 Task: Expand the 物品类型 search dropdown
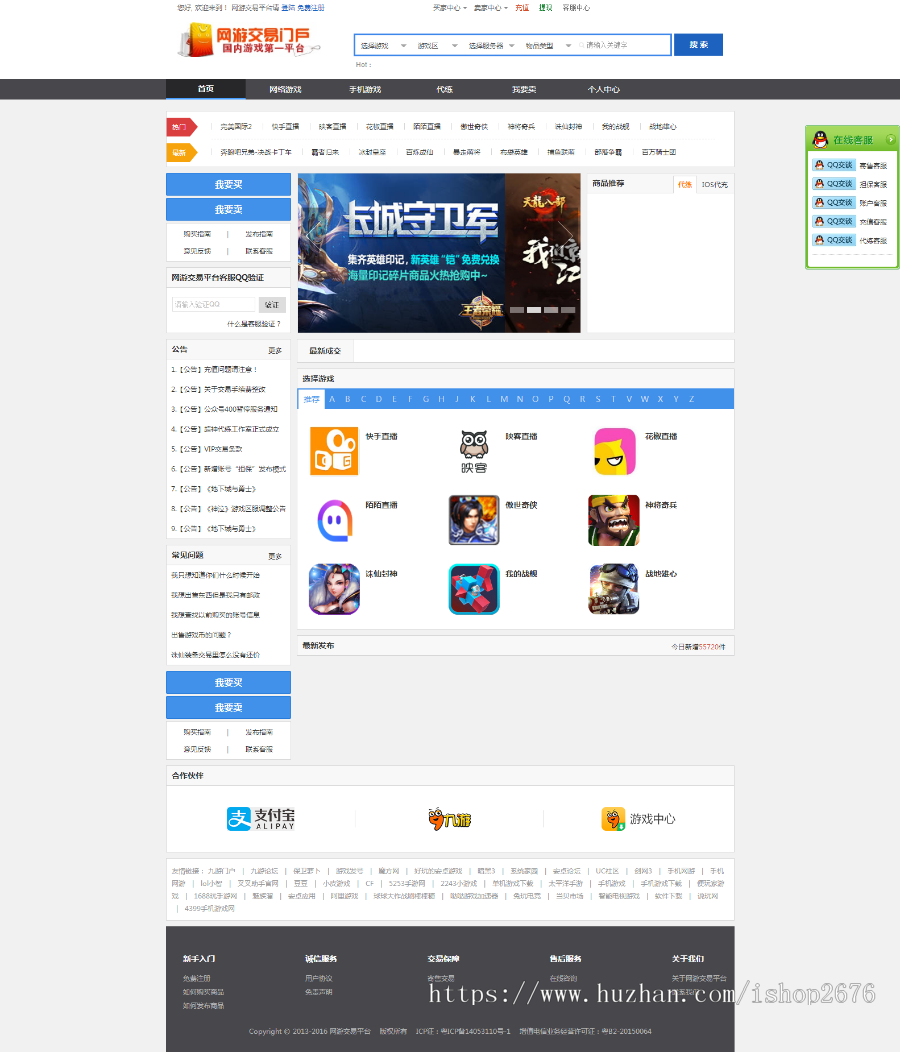548,46
